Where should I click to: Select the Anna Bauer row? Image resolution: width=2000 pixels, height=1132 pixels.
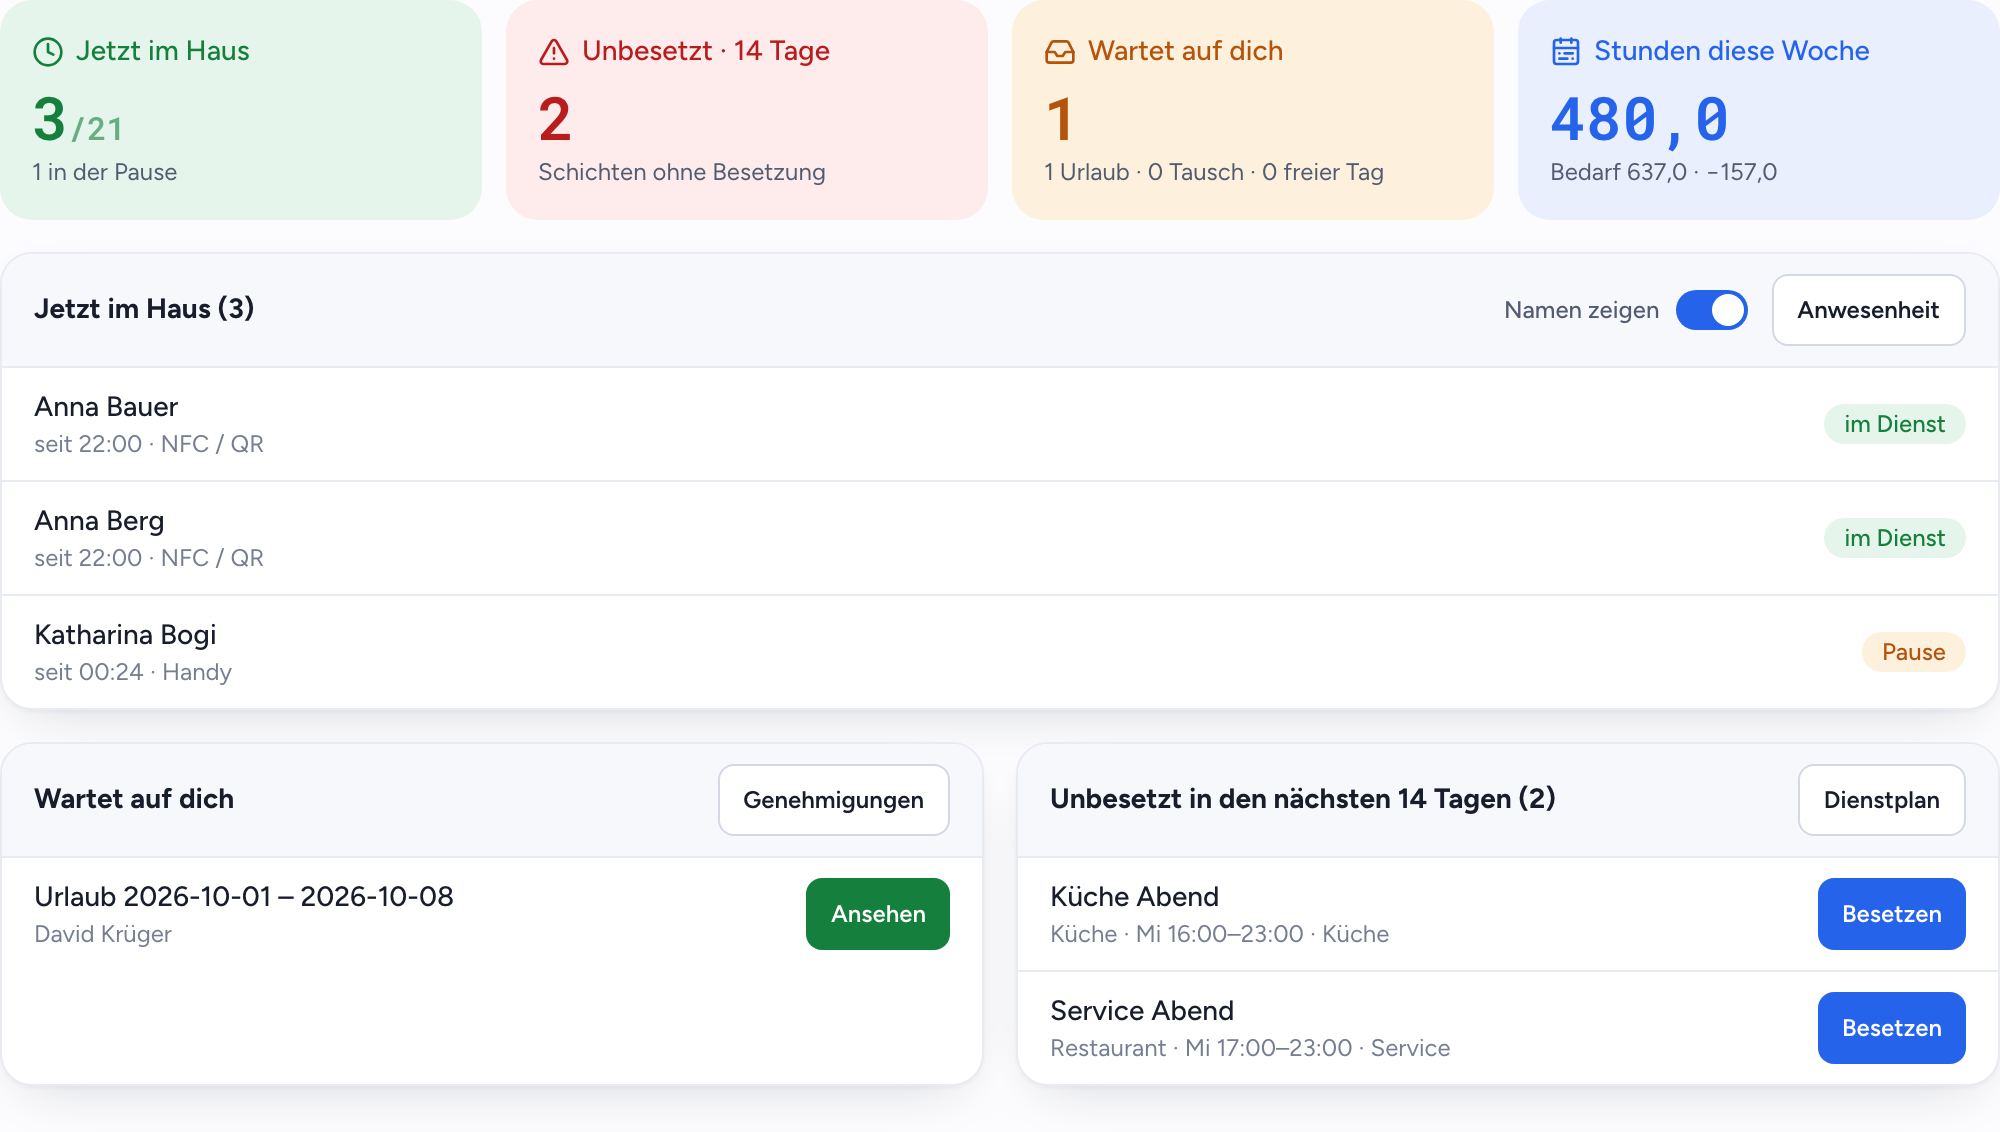pyautogui.click(x=1000, y=424)
